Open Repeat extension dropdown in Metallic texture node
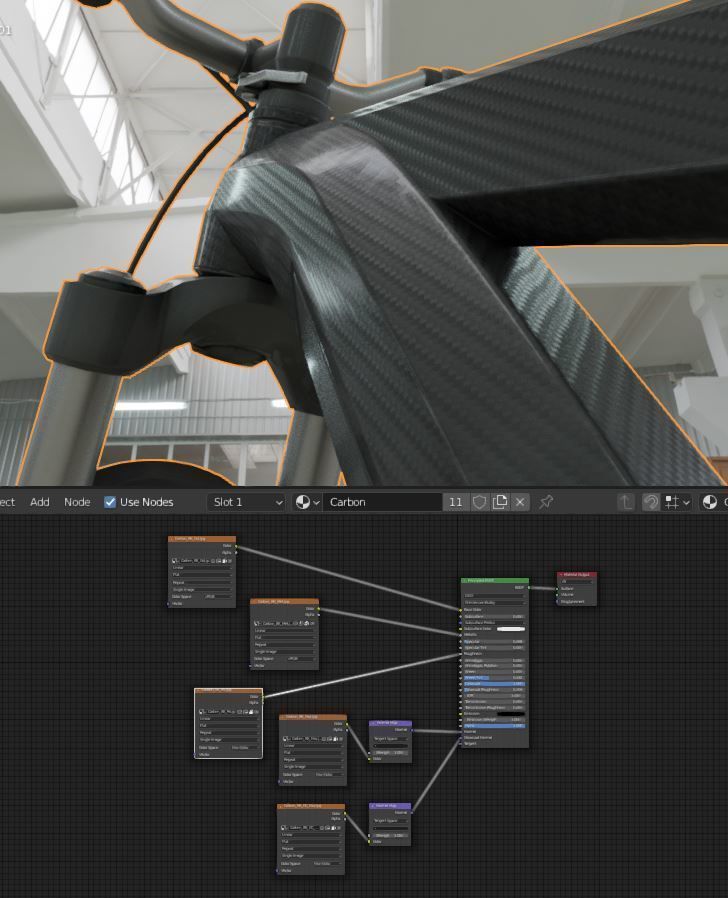 click(285, 645)
